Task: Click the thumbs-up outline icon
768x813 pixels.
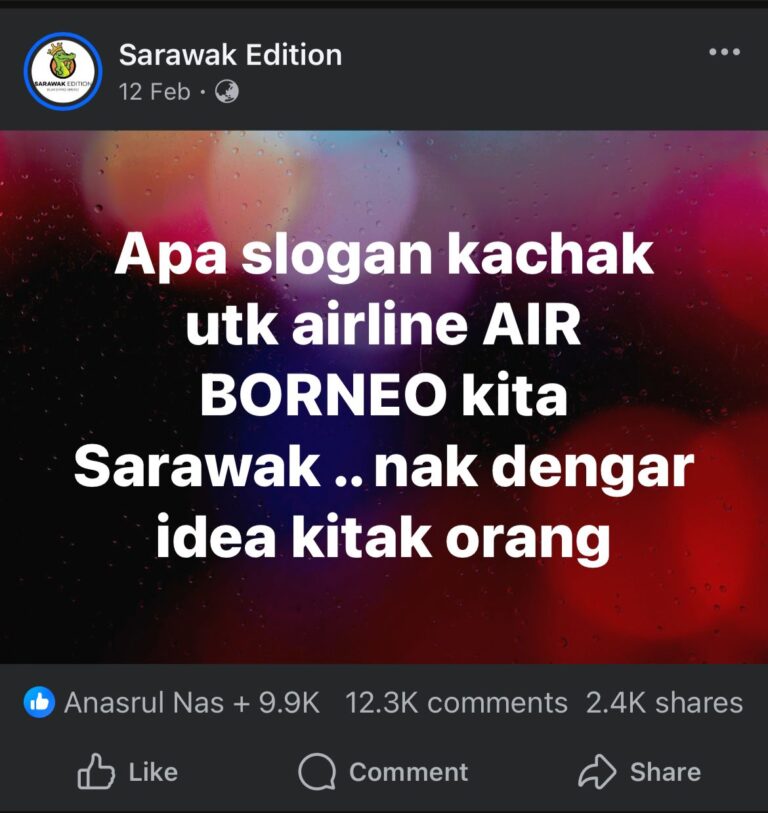Action: coord(96,772)
